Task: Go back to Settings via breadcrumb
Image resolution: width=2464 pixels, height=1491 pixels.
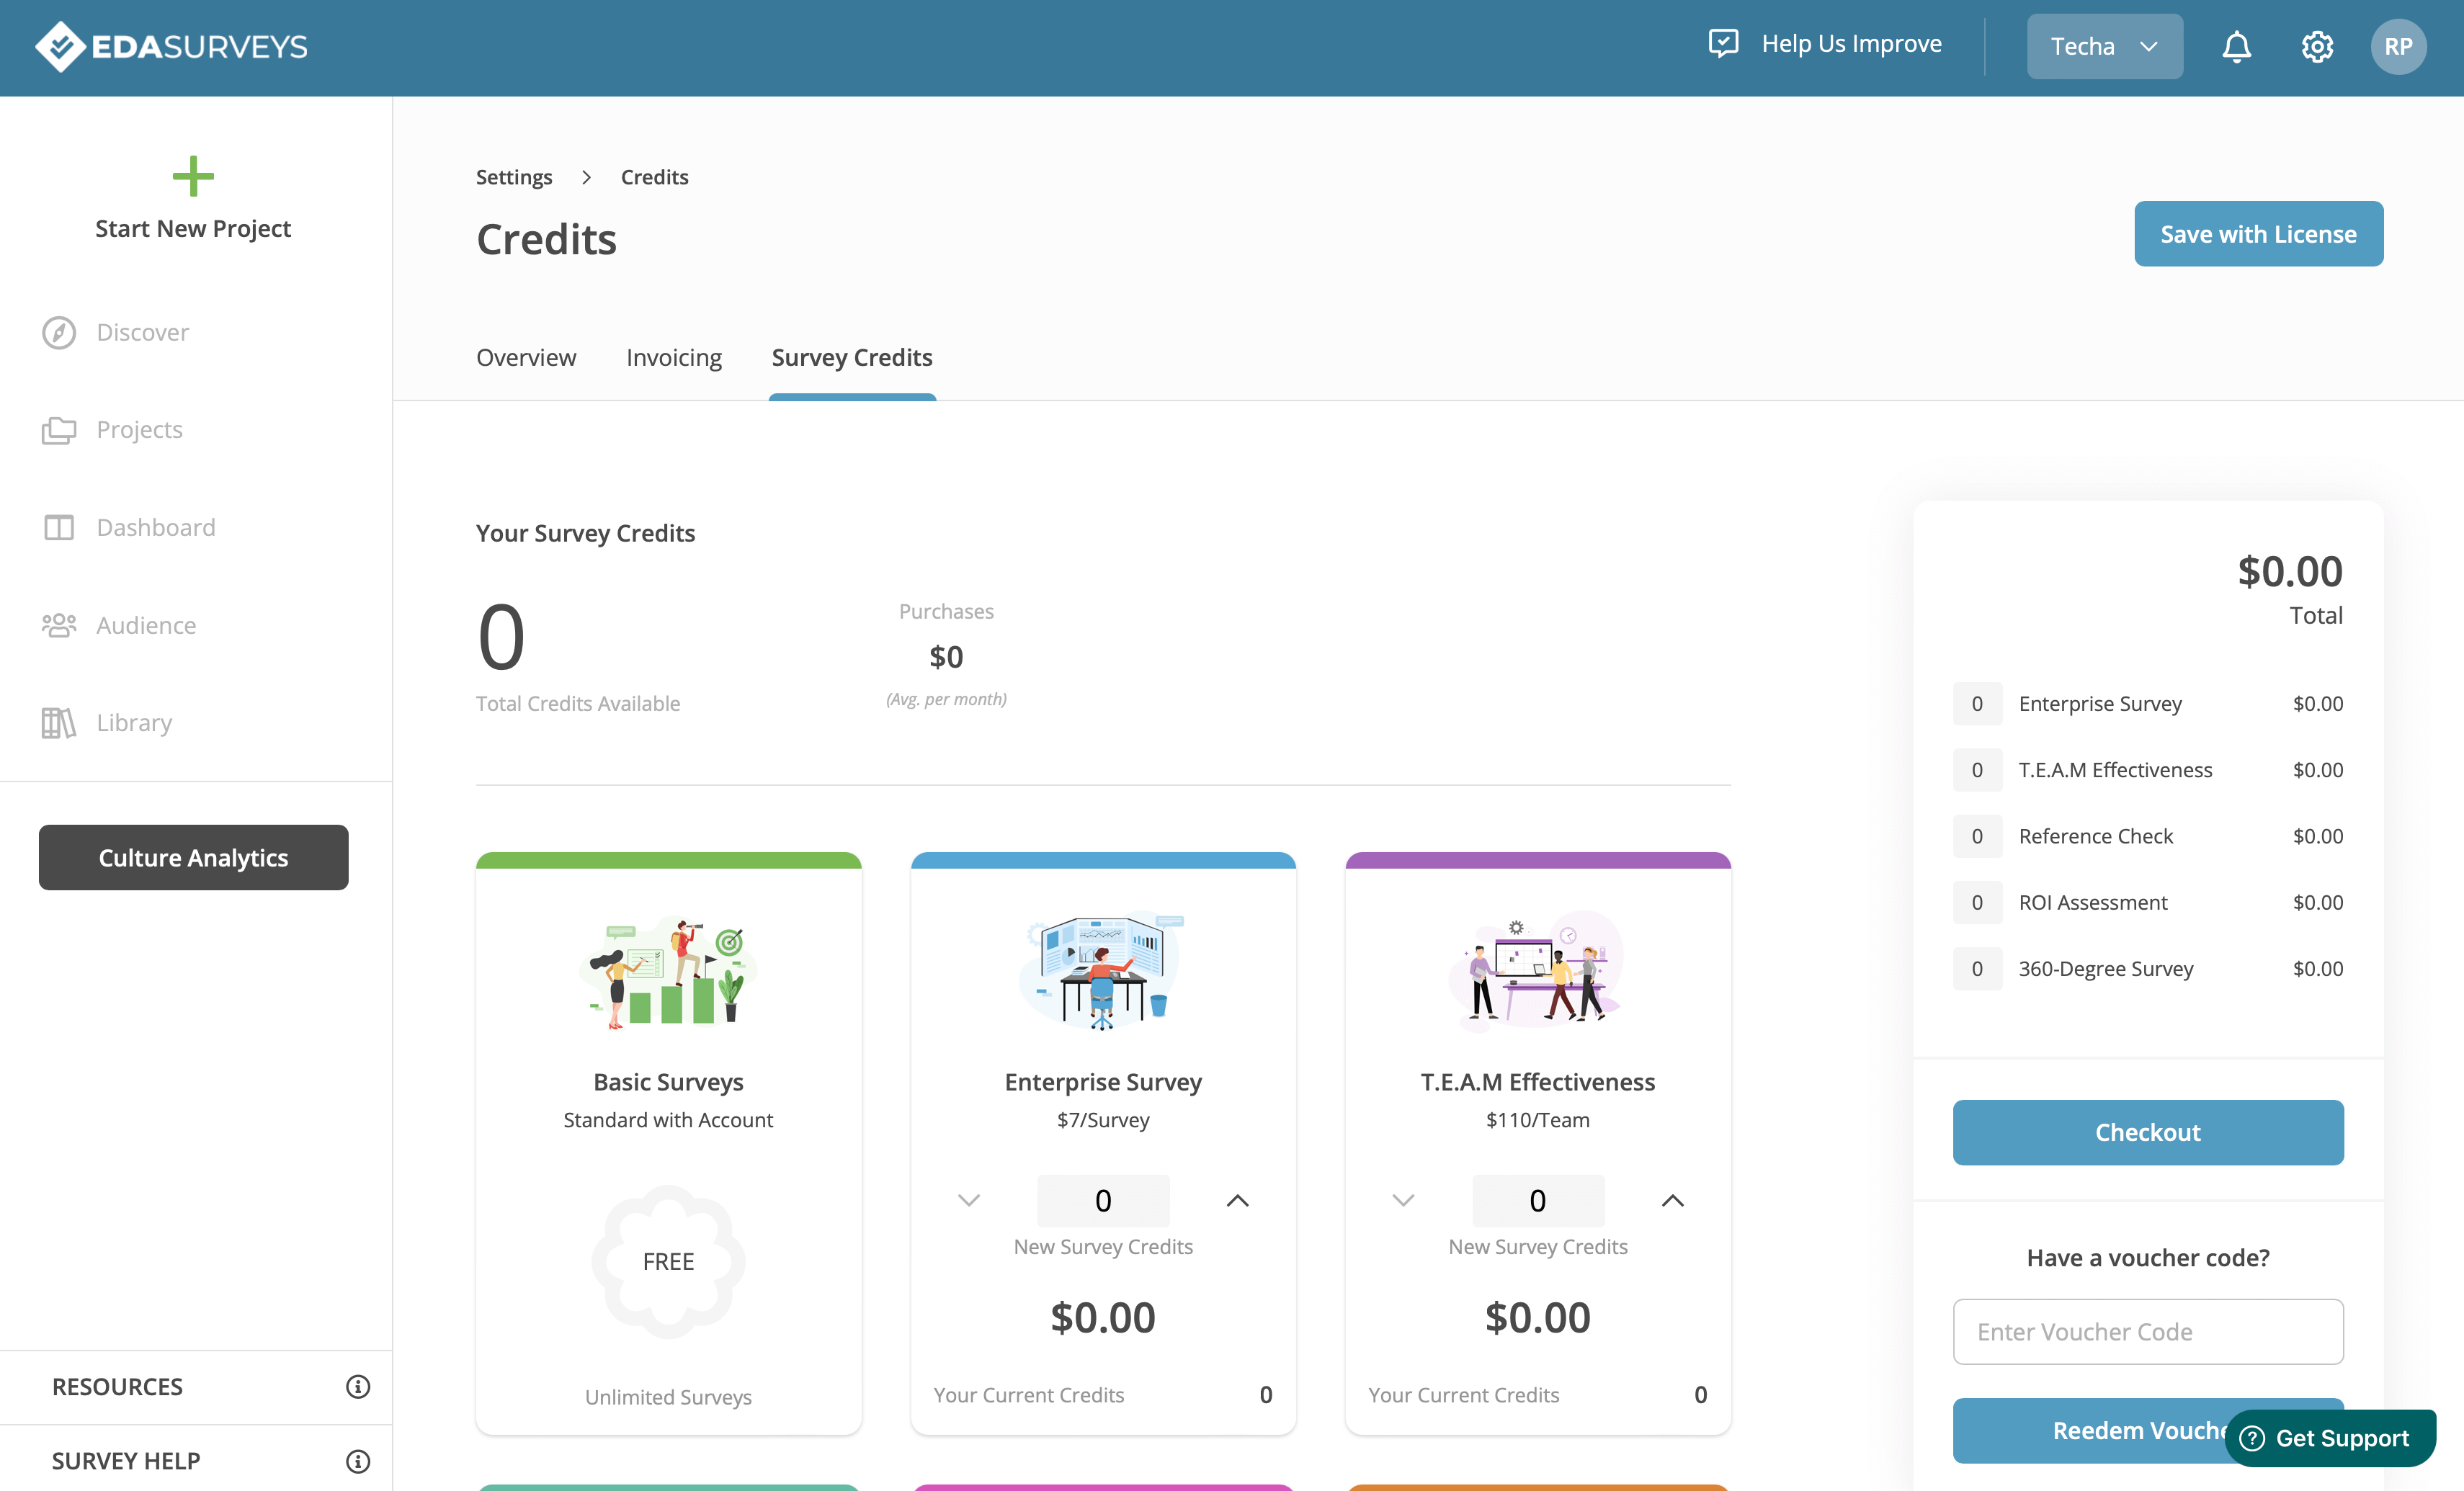Action: 514,177
